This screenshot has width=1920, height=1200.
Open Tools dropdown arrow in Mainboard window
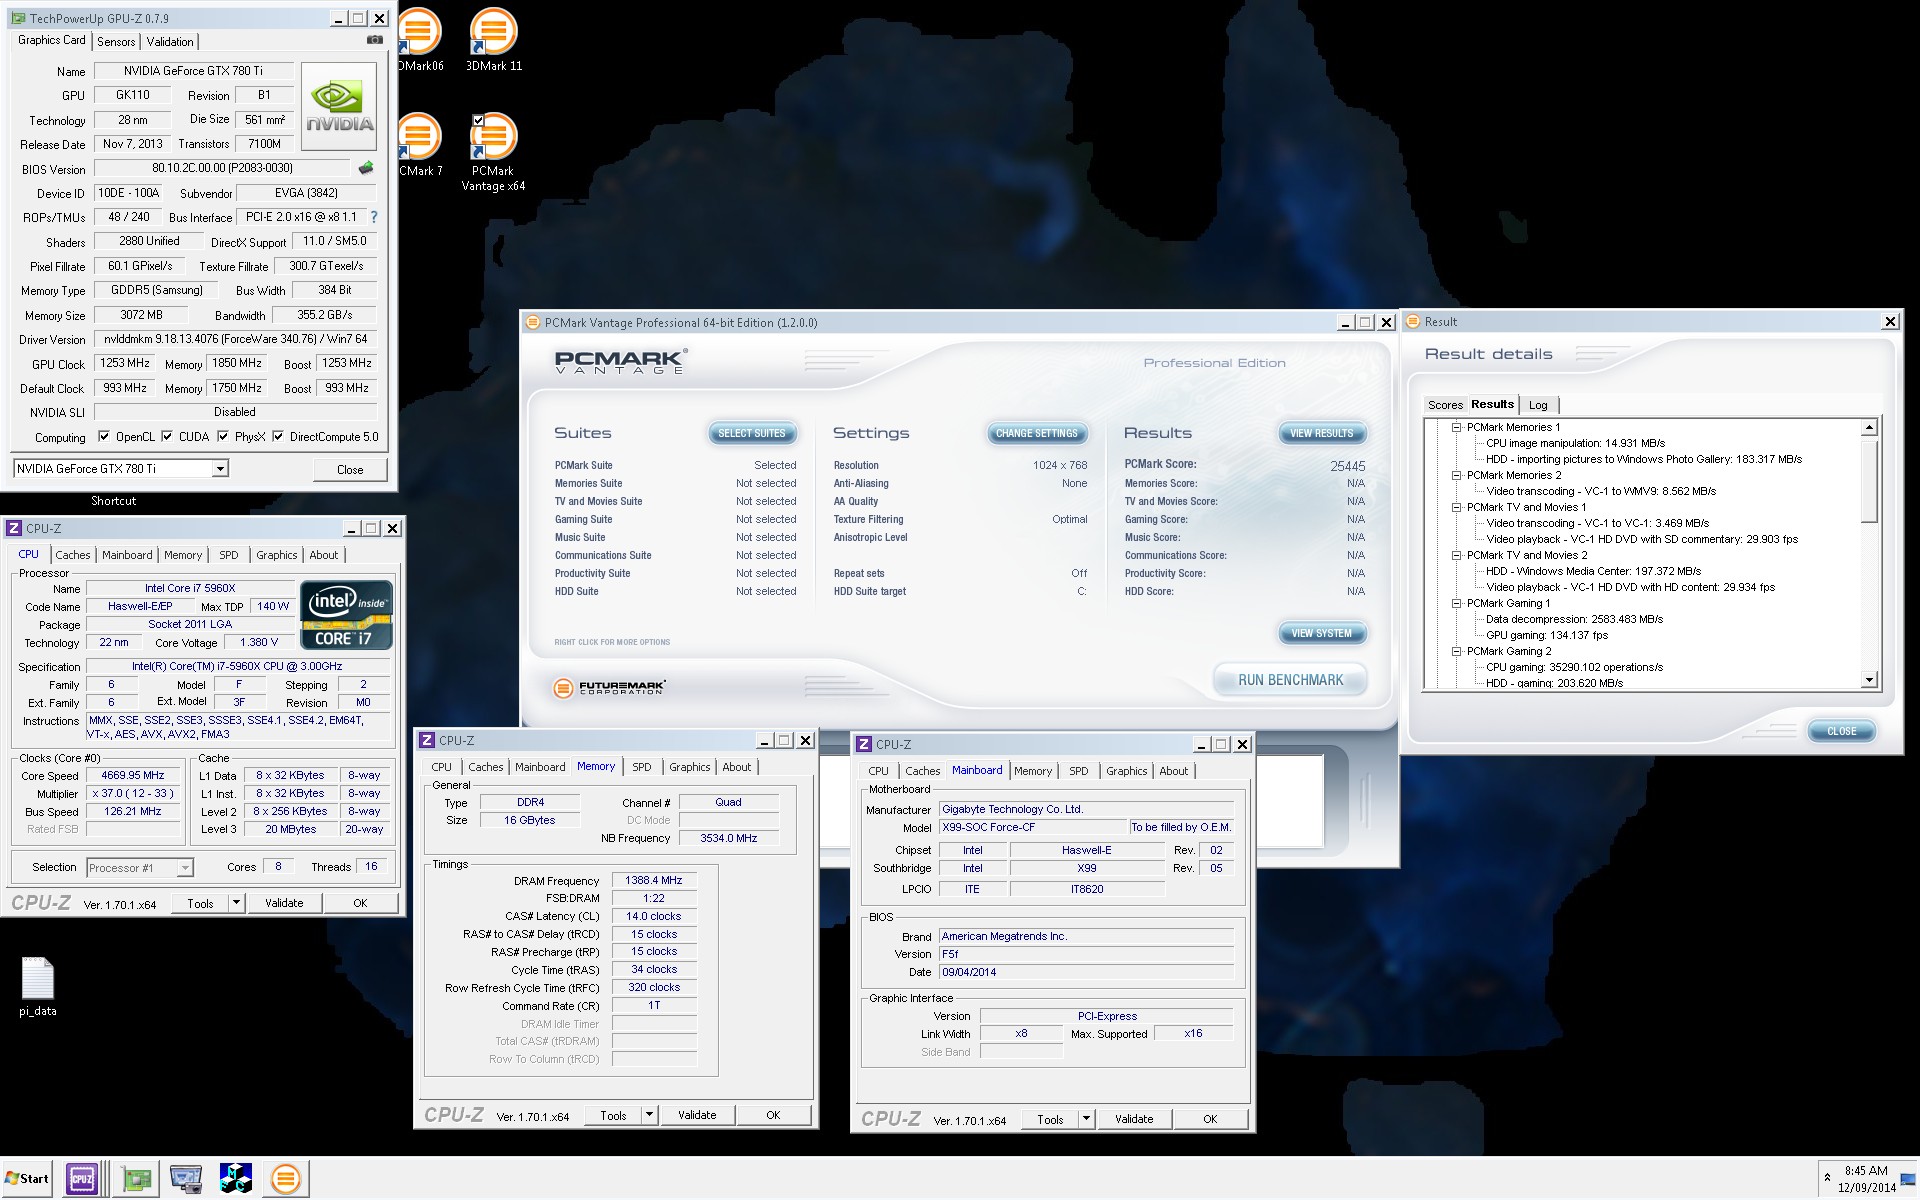coord(1086,1119)
